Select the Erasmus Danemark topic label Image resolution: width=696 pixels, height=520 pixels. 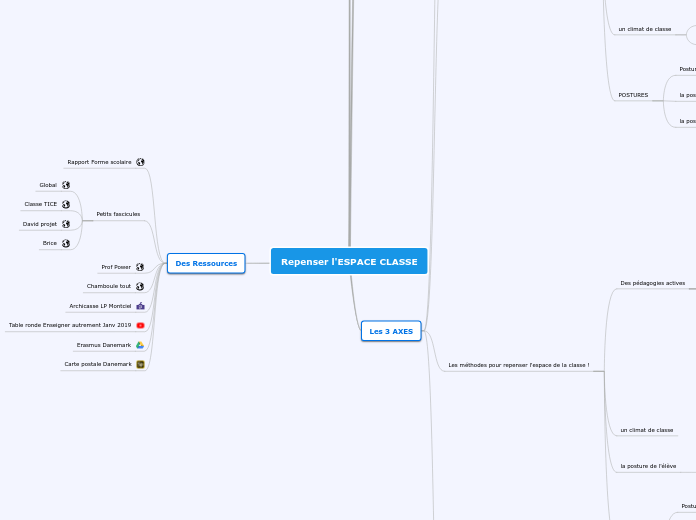point(104,345)
